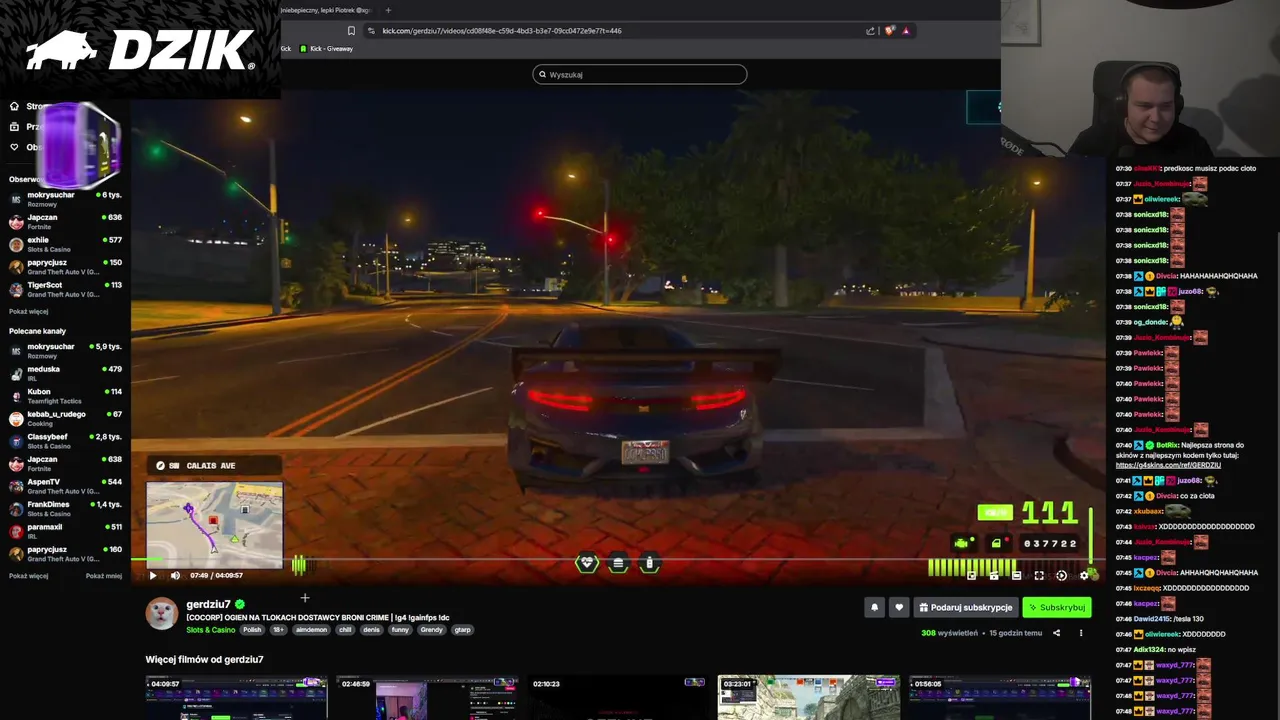
Task: Collapse recommended channels with Pokaż mniej
Action: (104, 576)
